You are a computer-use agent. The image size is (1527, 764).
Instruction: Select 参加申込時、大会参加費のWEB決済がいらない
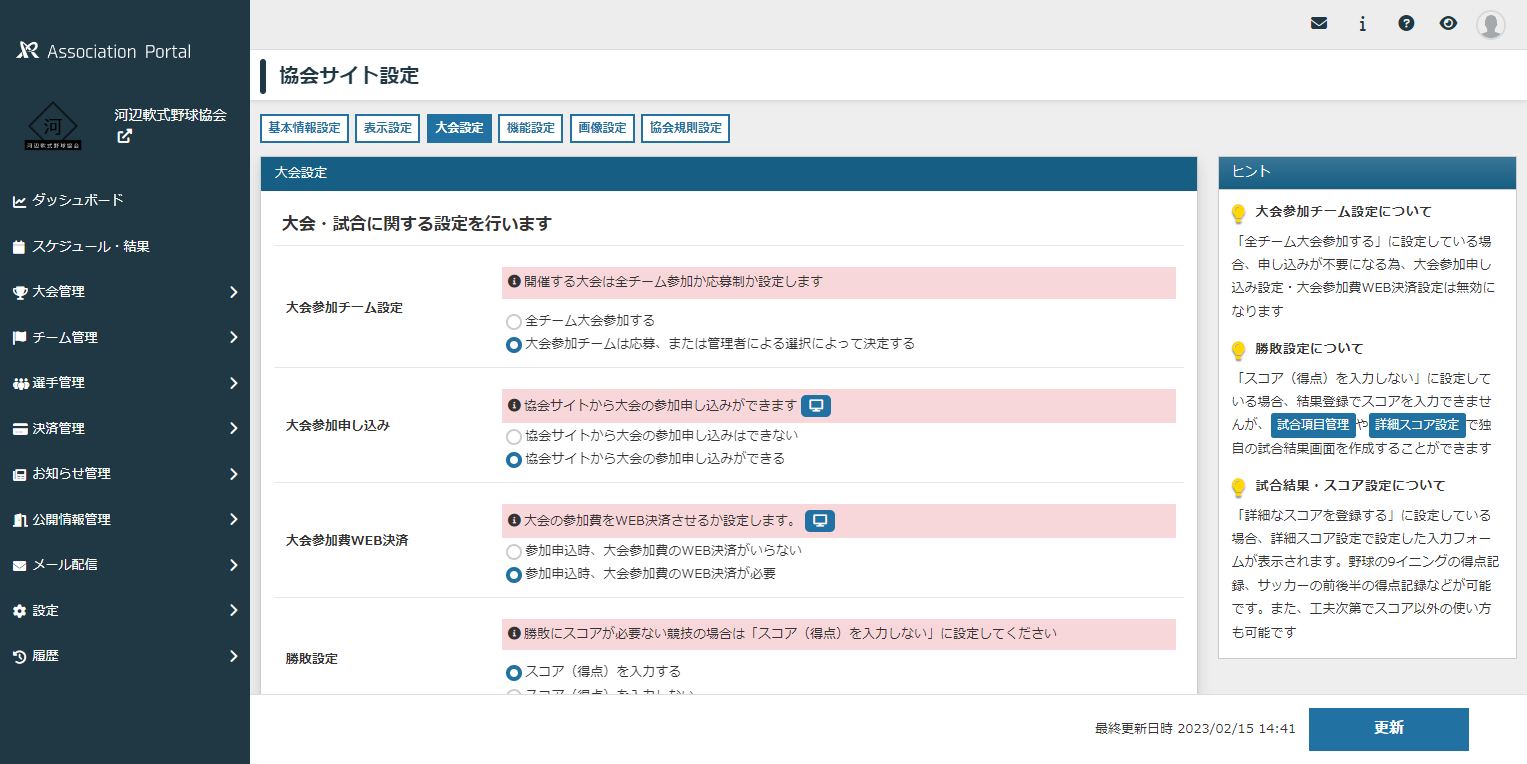(512, 549)
